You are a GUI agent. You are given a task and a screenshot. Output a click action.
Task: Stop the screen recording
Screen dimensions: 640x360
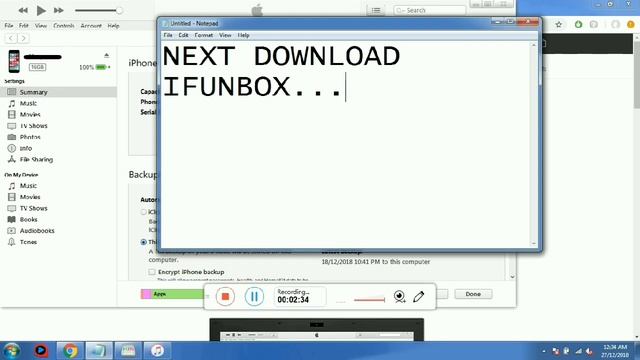pos(225,296)
